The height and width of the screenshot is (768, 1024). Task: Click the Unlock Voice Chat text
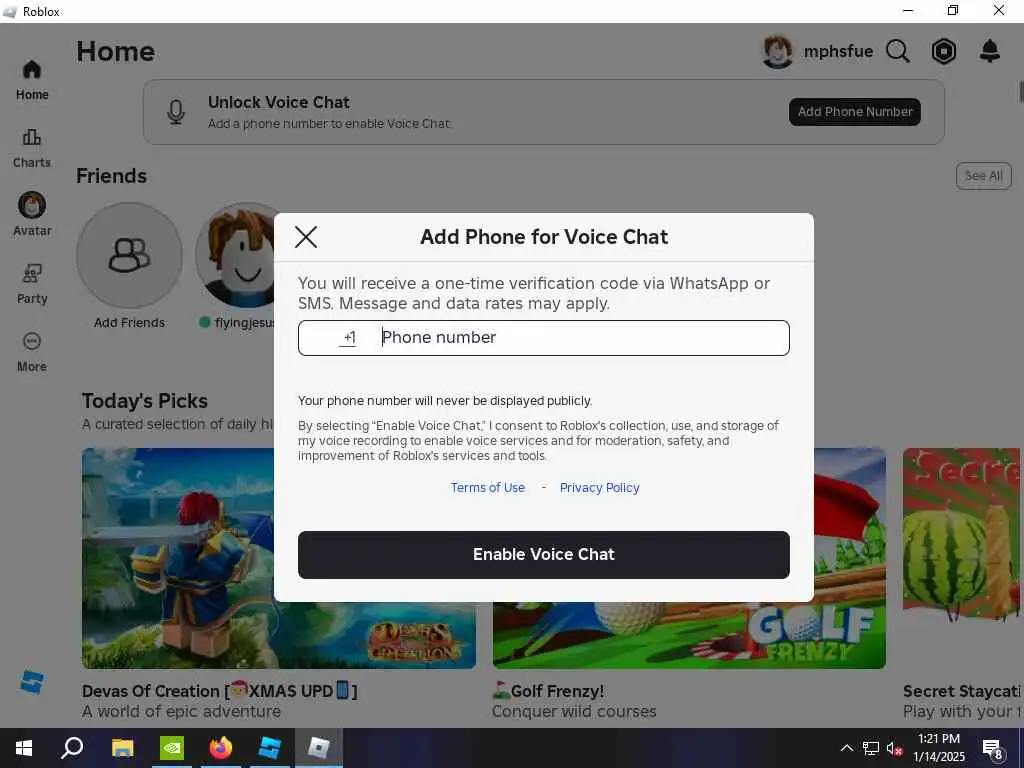click(279, 103)
